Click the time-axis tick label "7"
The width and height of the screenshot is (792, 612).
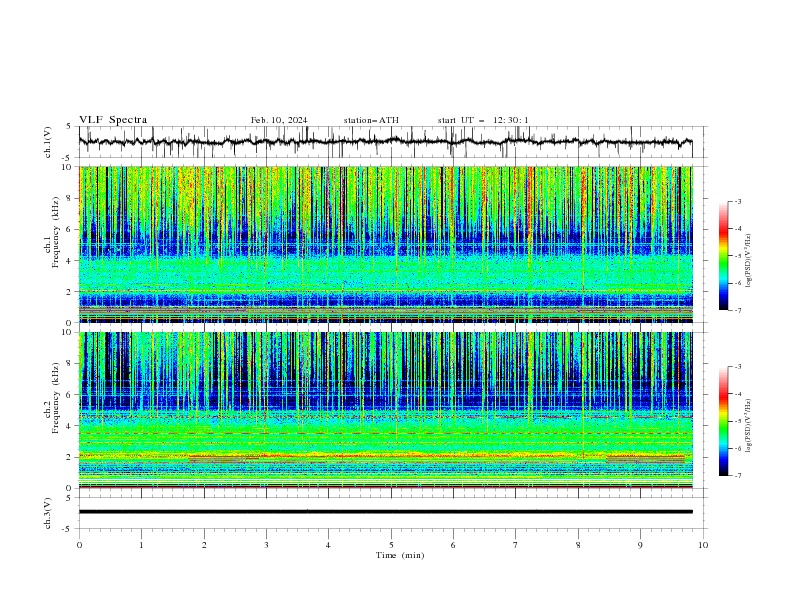tap(516, 545)
